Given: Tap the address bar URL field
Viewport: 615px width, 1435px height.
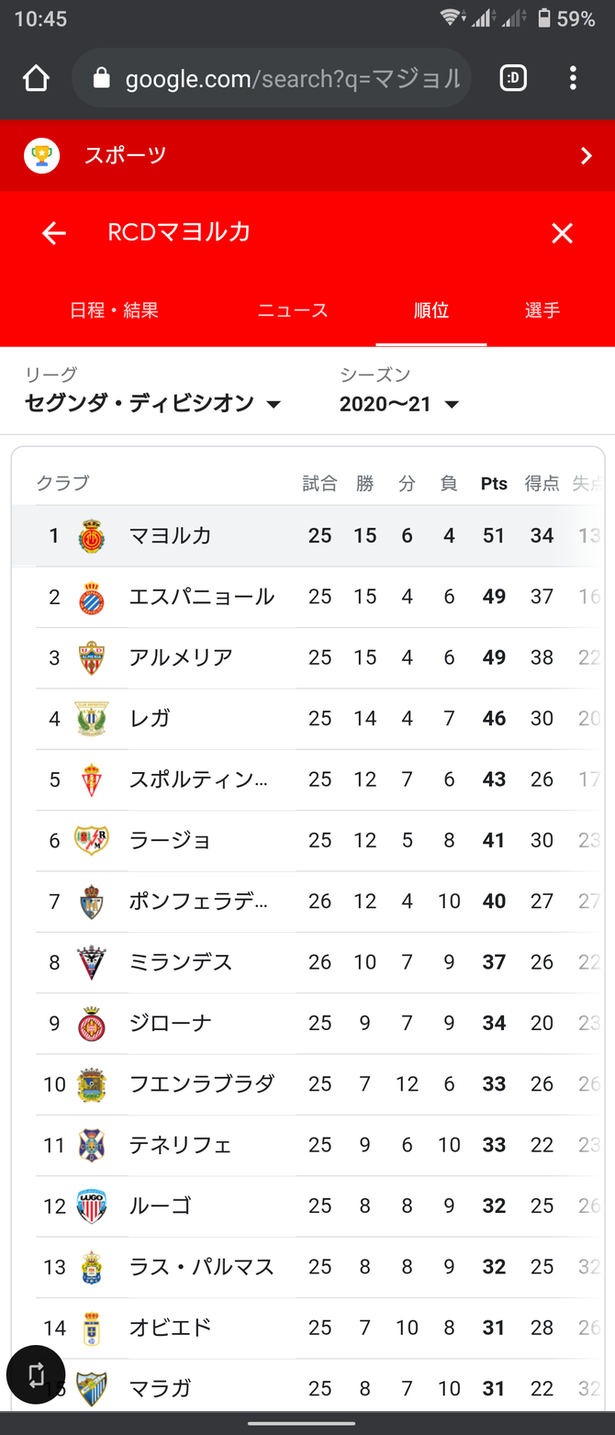Looking at the screenshot, I should click(x=290, y=78).
